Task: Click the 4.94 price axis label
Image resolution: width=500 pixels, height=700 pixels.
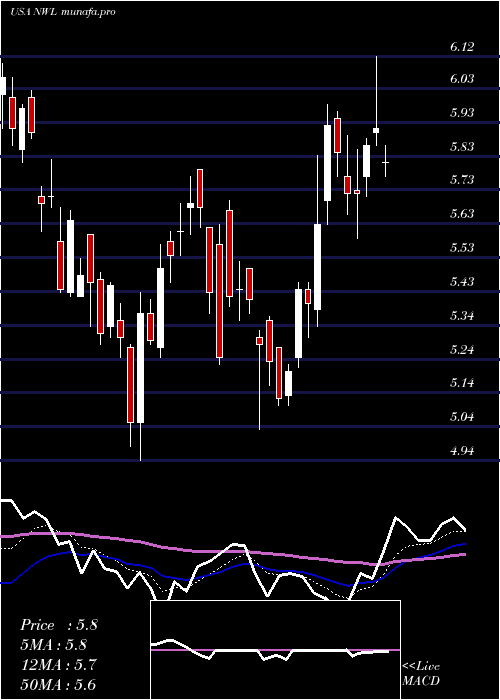Action: [462, 451]
